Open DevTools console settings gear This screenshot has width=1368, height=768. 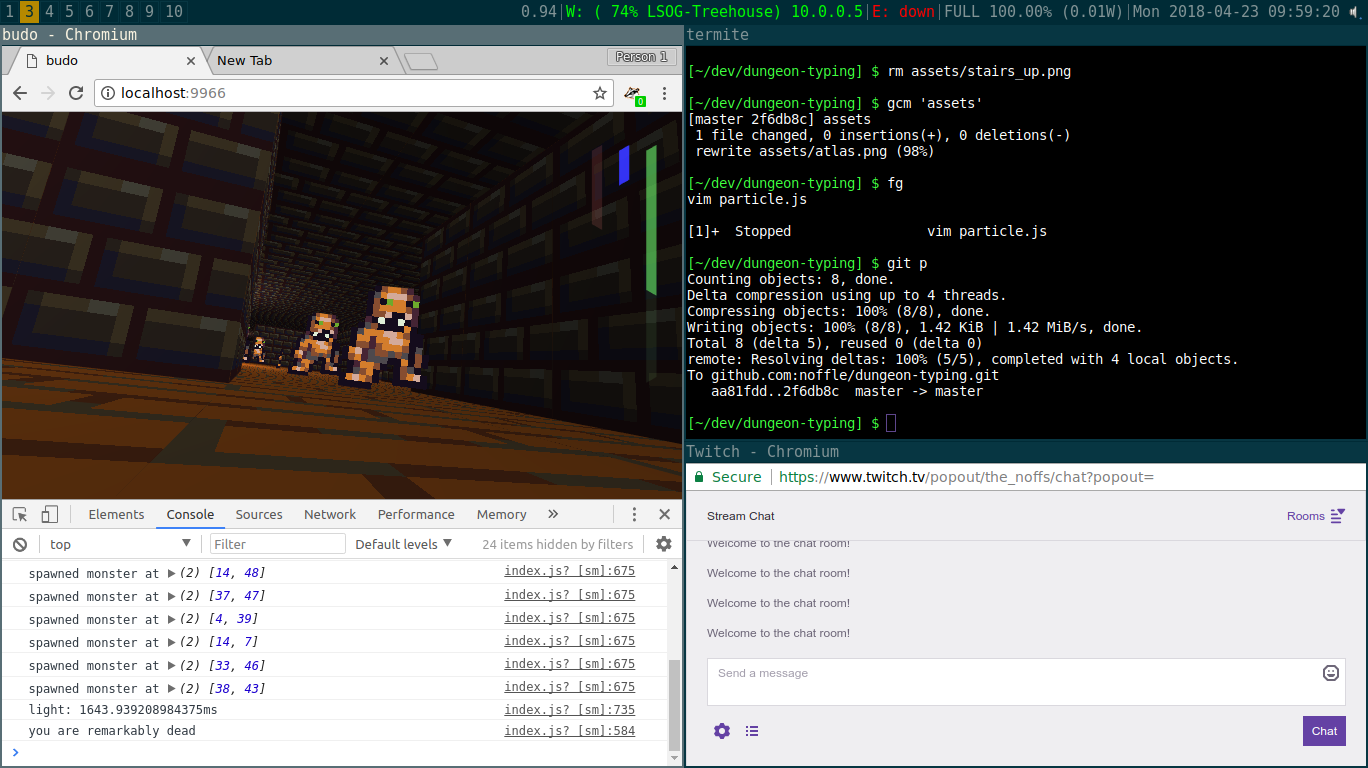point(664,544)
